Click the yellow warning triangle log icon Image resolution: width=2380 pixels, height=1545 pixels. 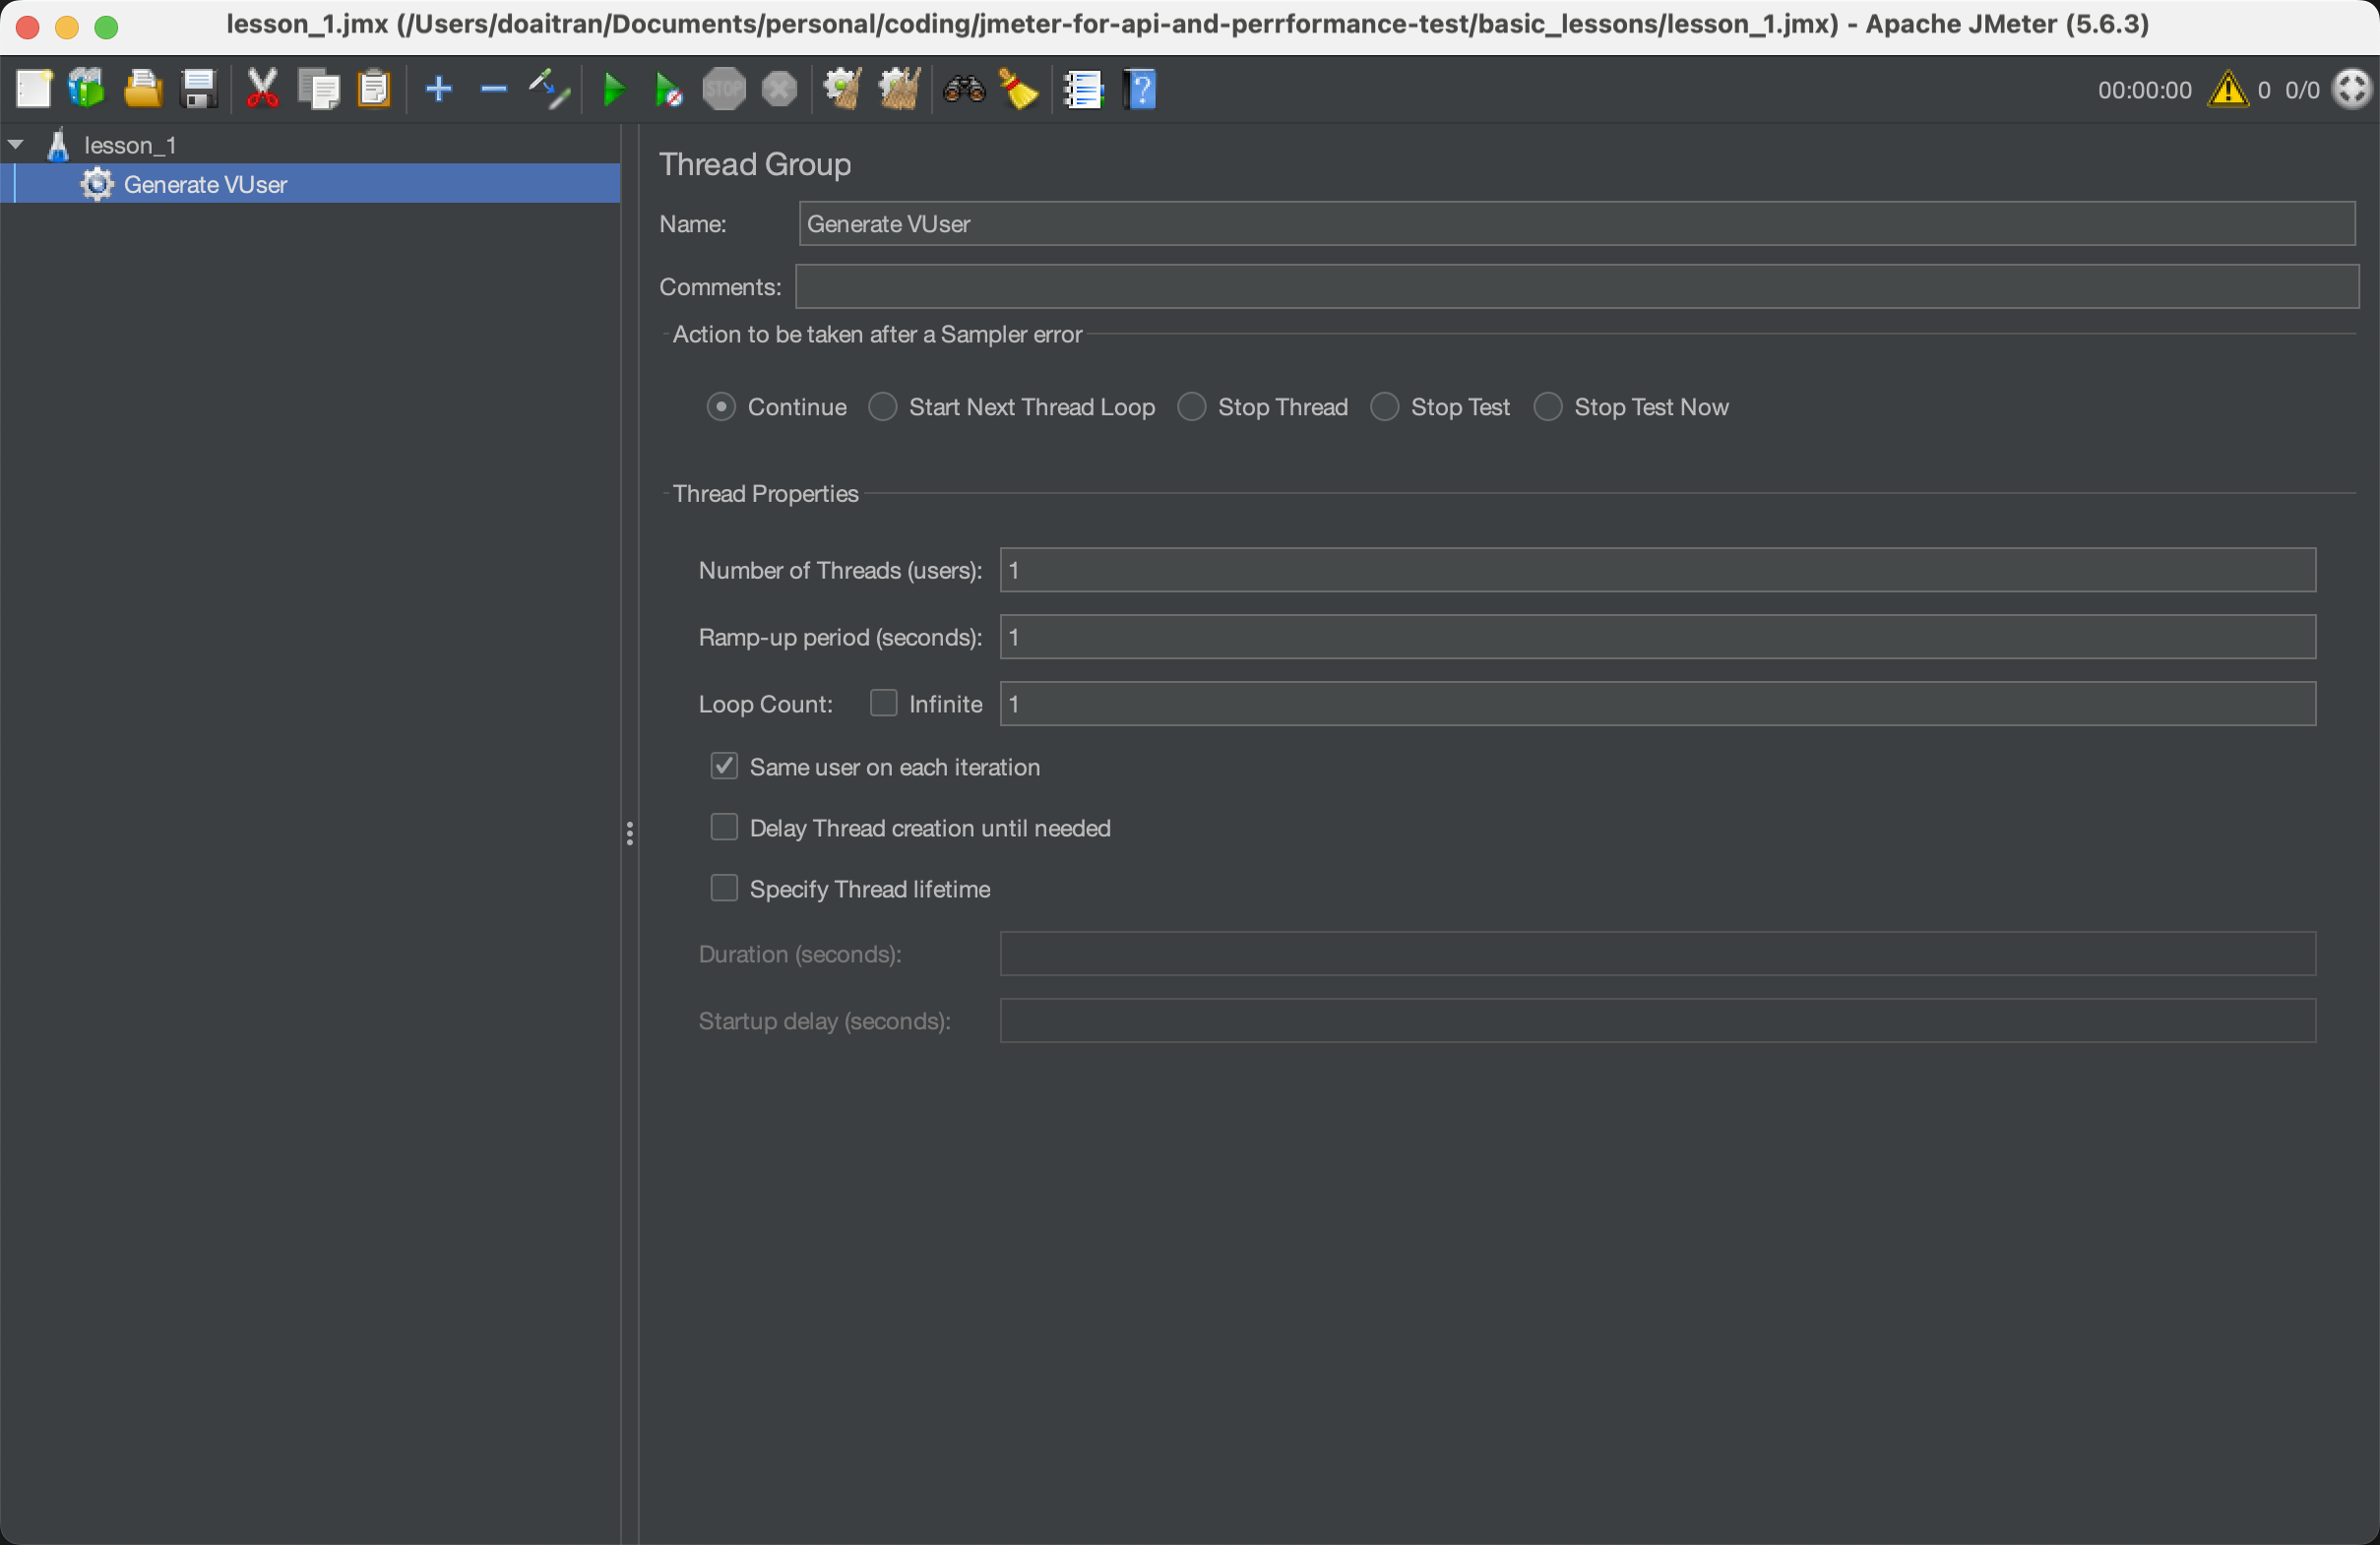[x=2228, y=89]
